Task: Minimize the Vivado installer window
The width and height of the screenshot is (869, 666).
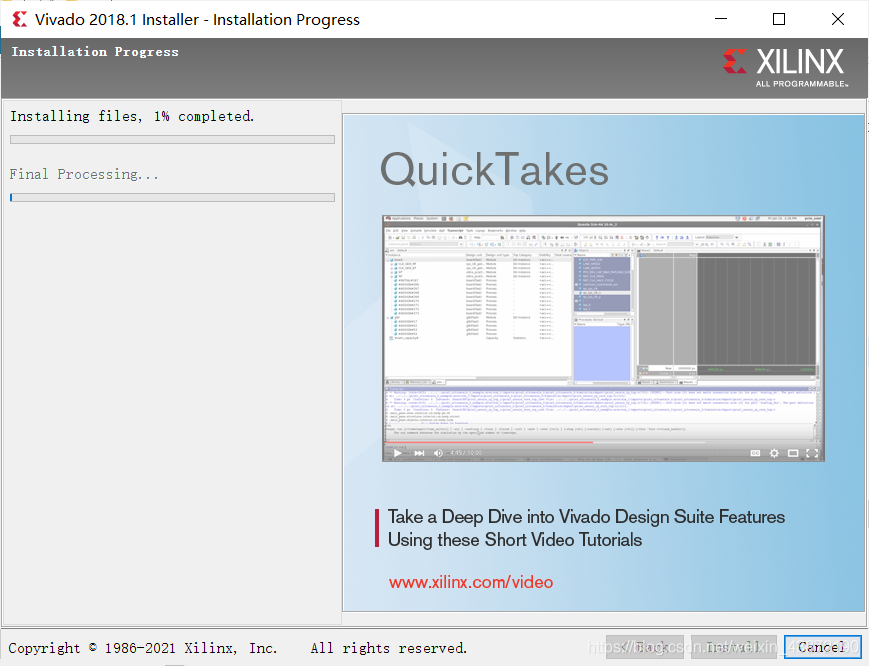Action: coord(721,19)
